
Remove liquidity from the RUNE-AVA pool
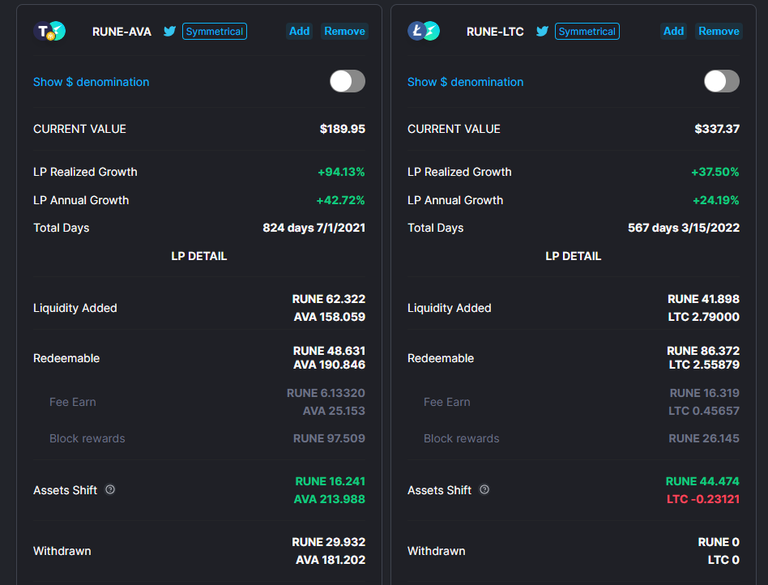[344, 31]
